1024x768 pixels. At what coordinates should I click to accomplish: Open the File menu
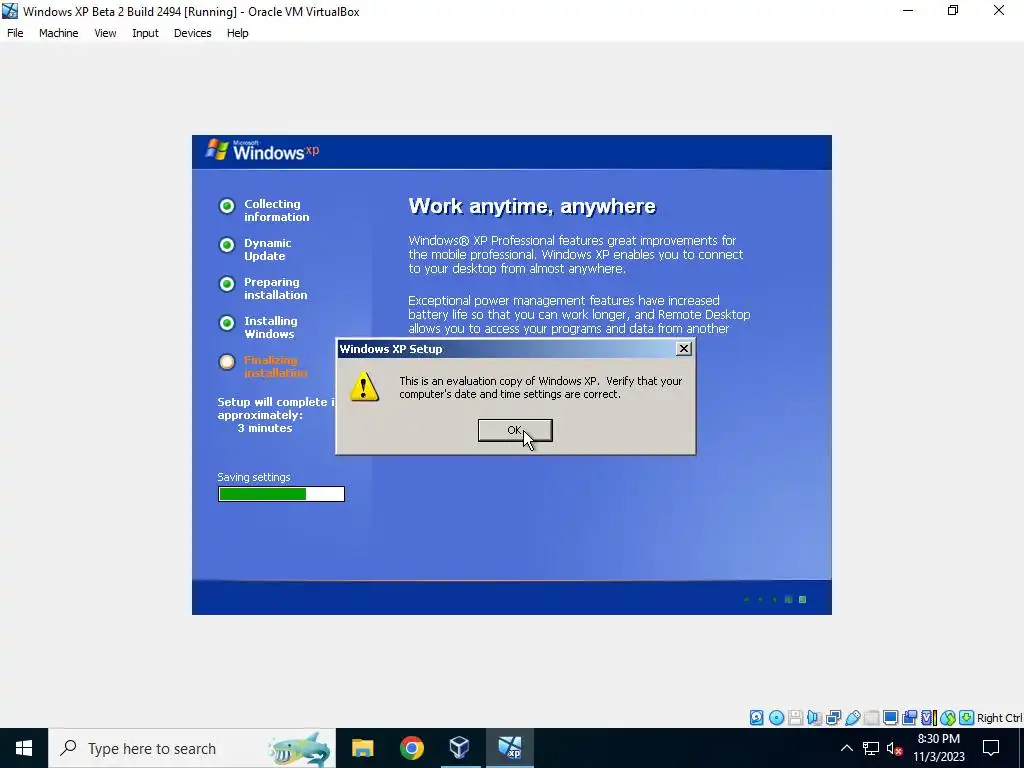15,33
